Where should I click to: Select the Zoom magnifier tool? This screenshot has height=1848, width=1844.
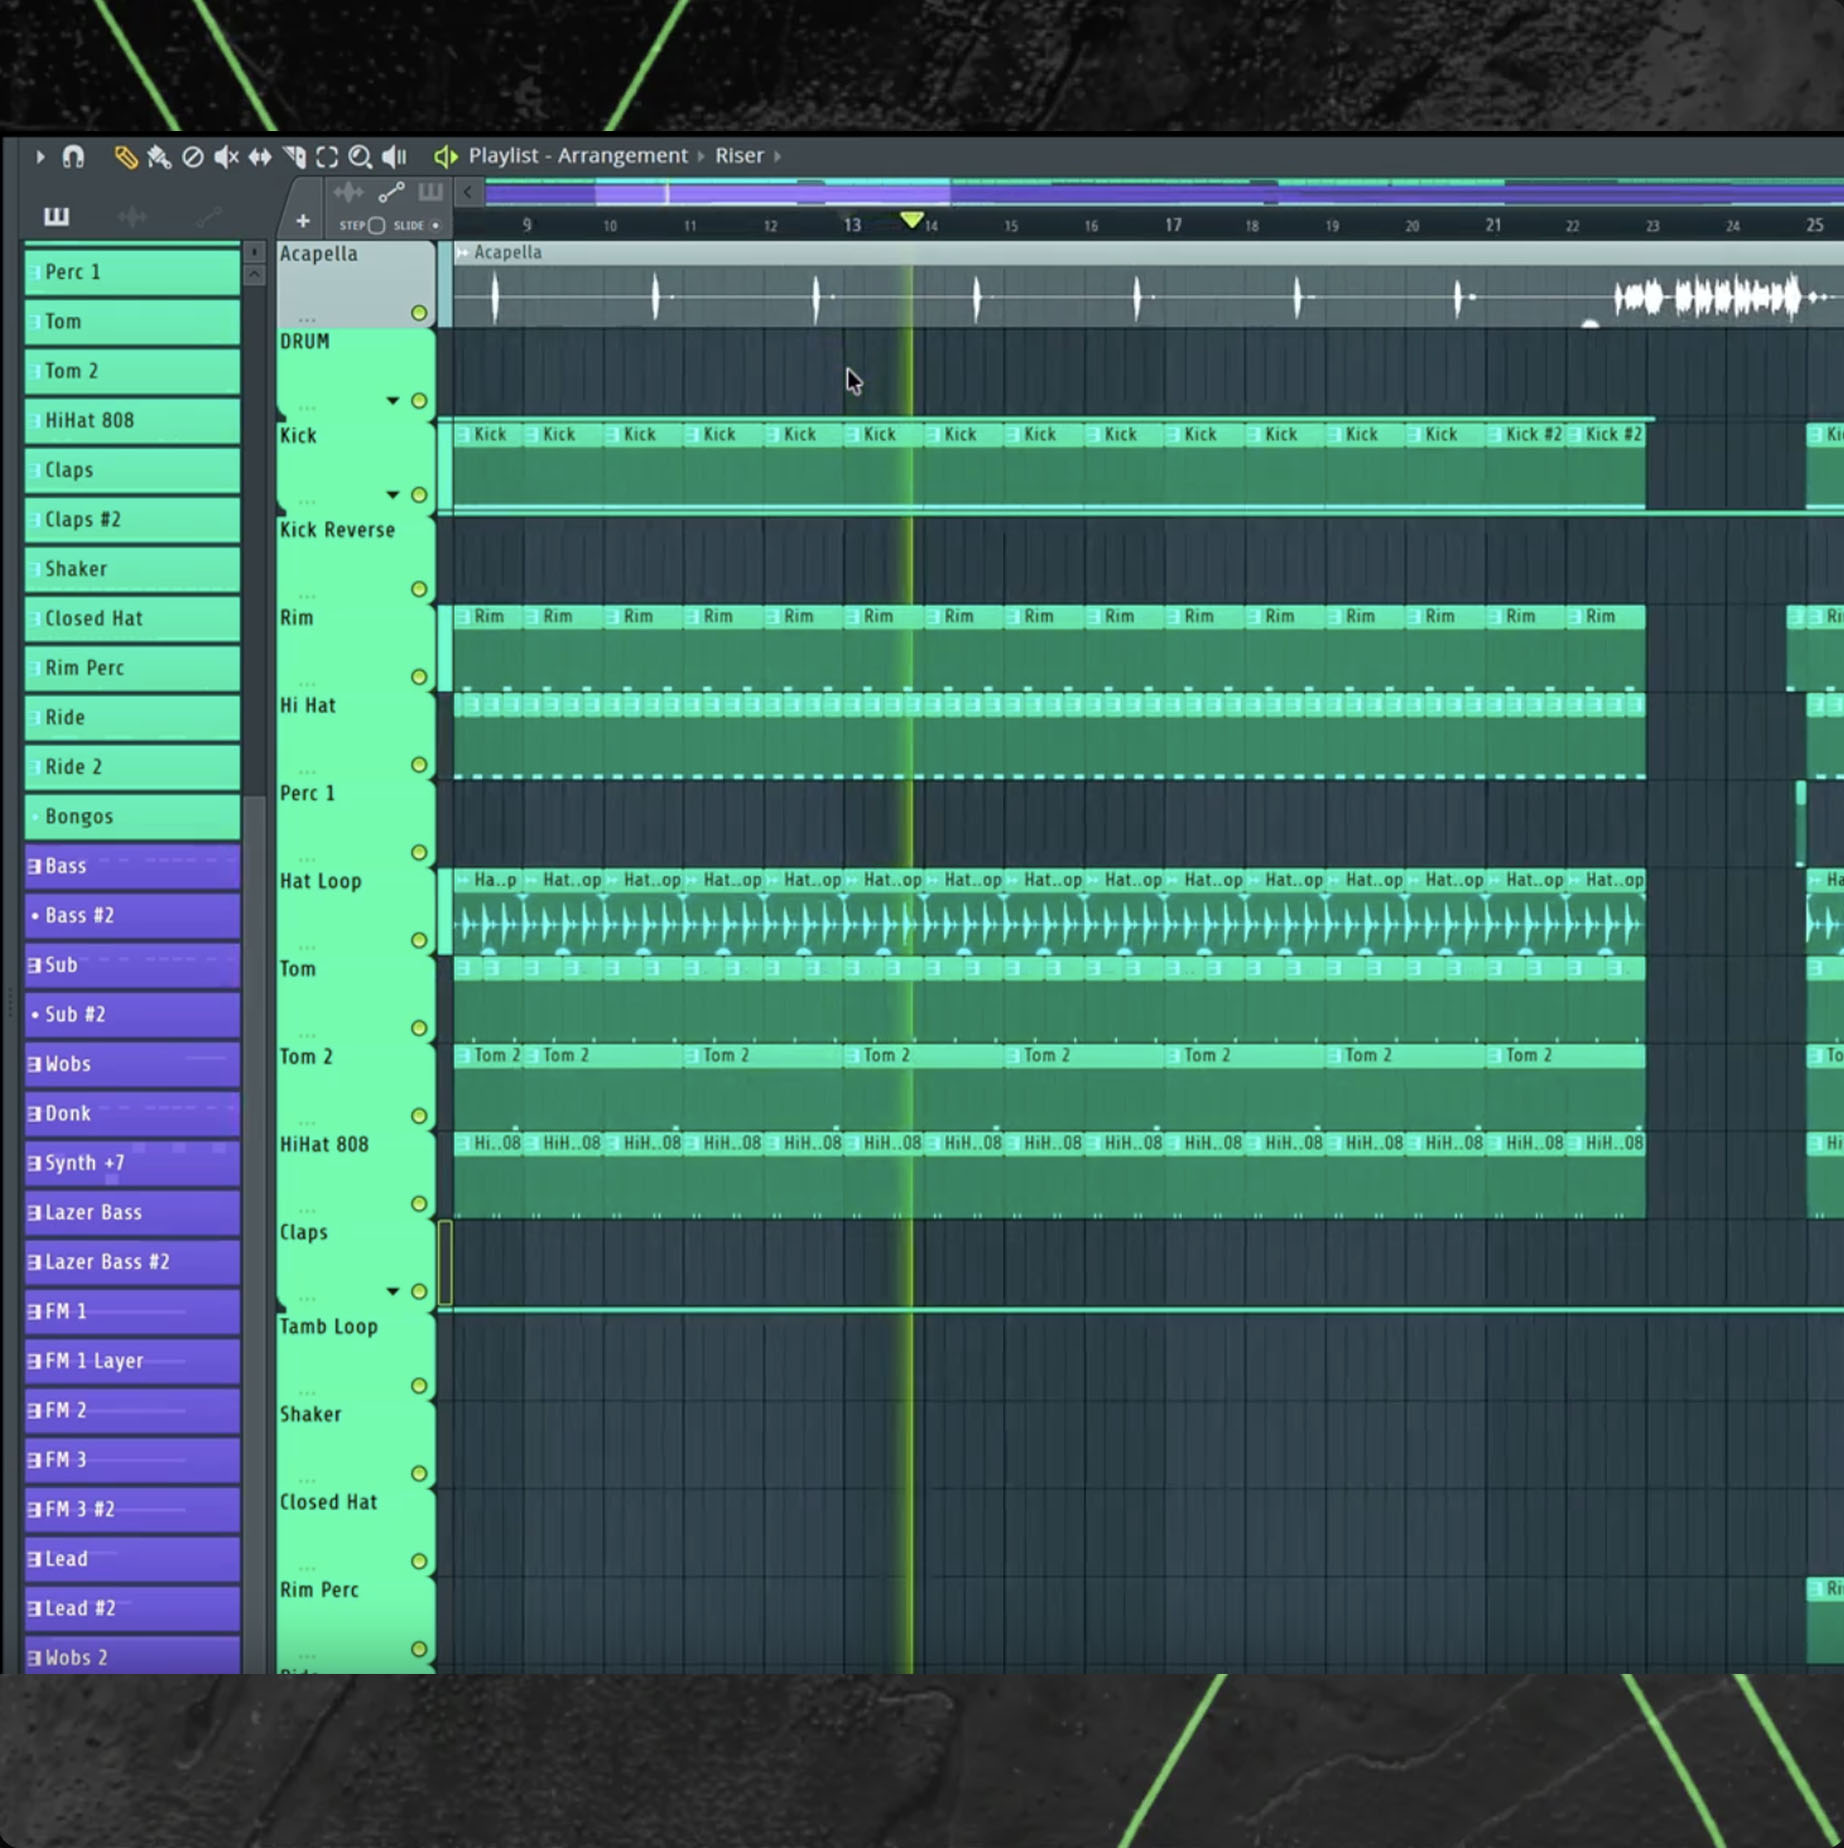tap(360, 157)
